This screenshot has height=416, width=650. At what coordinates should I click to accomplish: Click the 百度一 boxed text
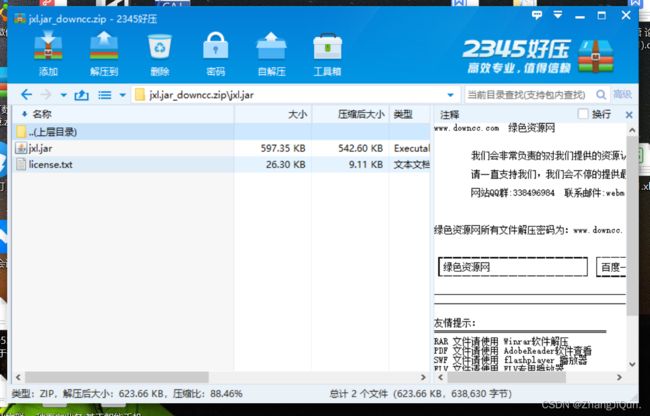[611, 267]
